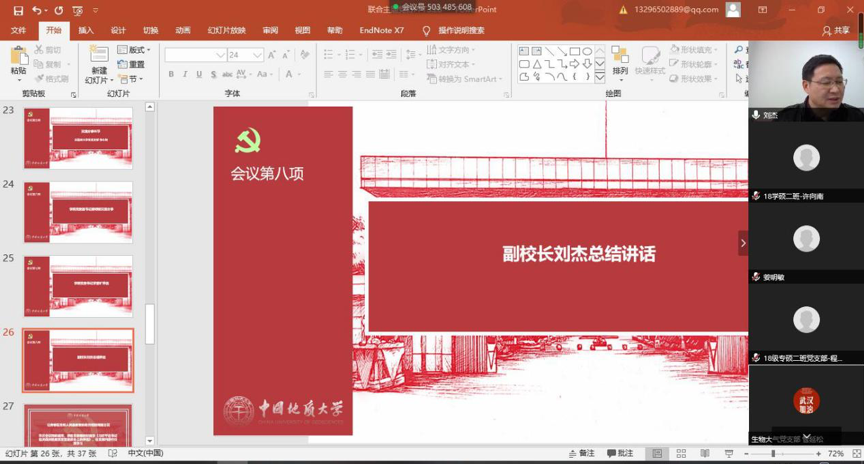This screenshot has width=864, height=464.
Task: Switch to Slide Sorter view icon
Action: [x=681, y=454]
